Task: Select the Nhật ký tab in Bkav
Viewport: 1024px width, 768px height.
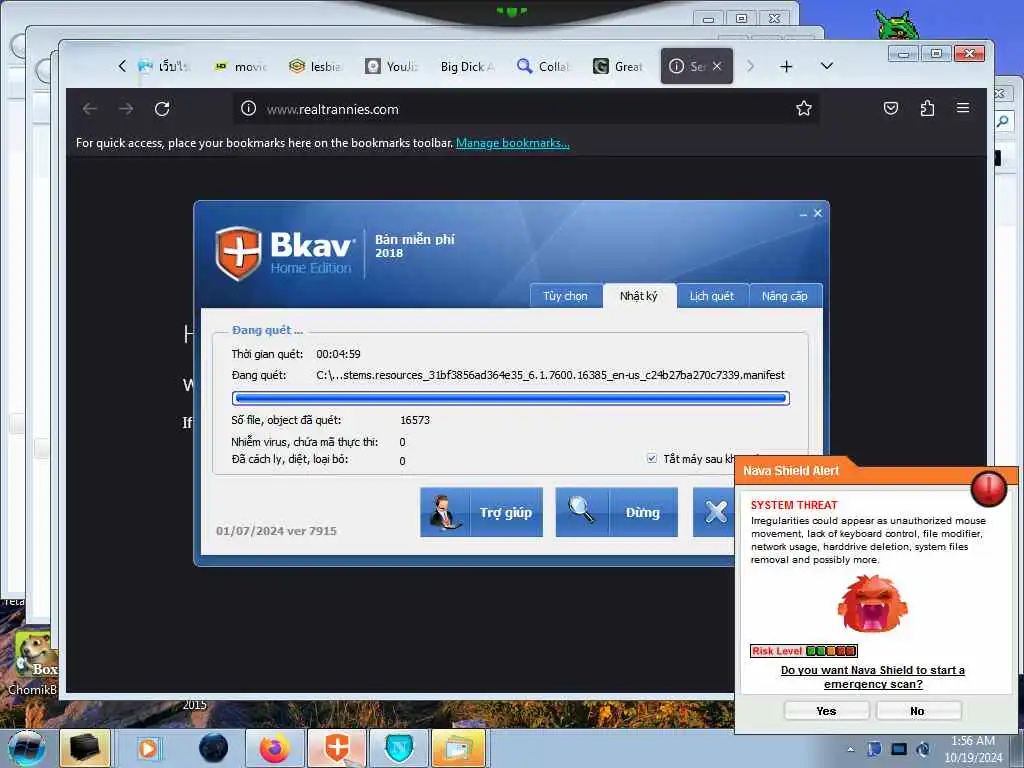Action: click(x=639, y=296)
